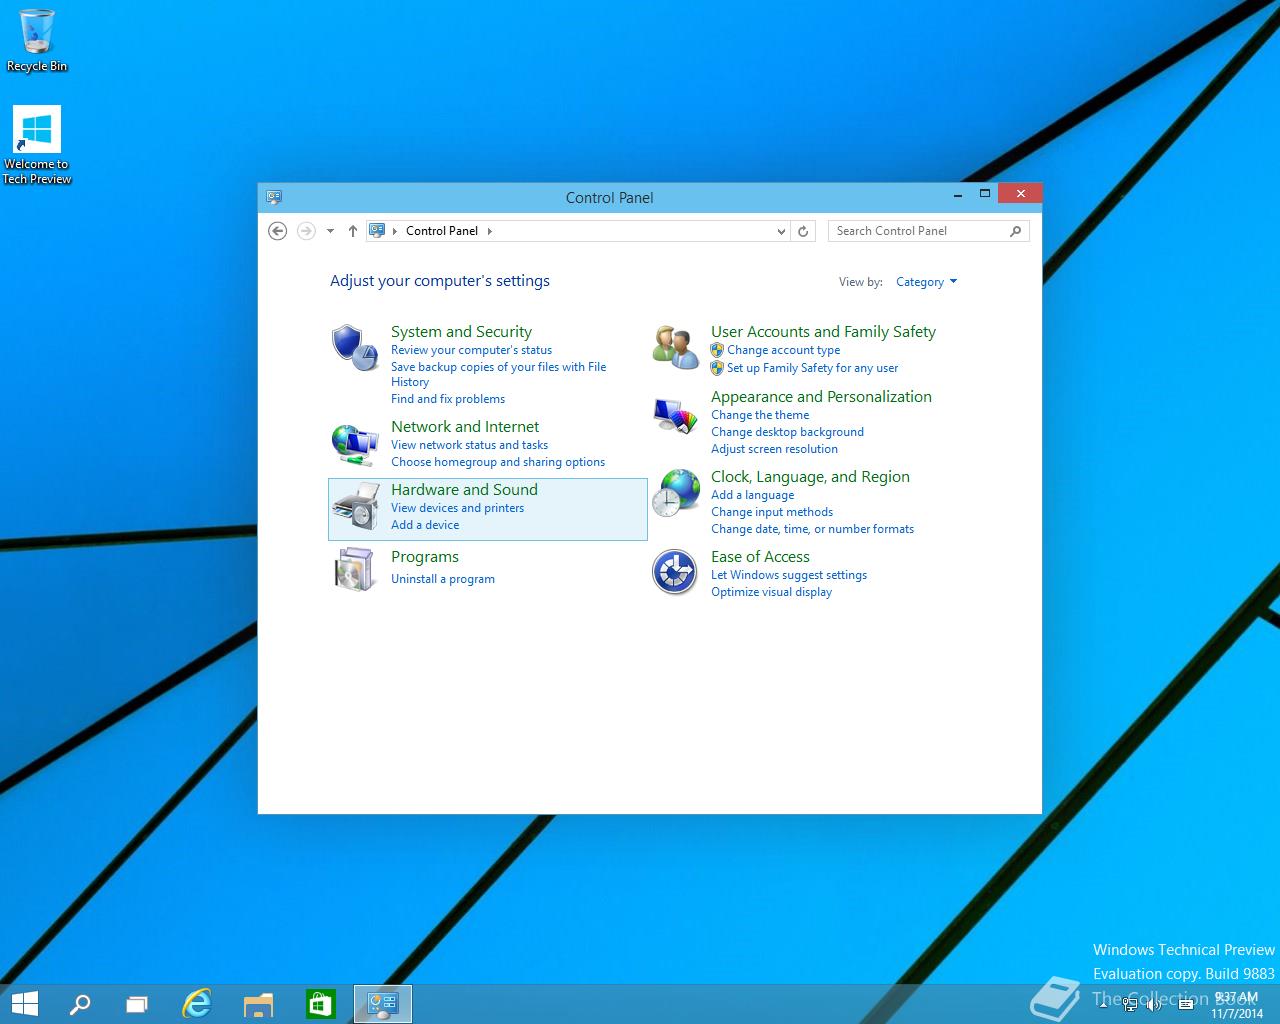Refresh the Control Panel address bar

[x=802, y=231]
